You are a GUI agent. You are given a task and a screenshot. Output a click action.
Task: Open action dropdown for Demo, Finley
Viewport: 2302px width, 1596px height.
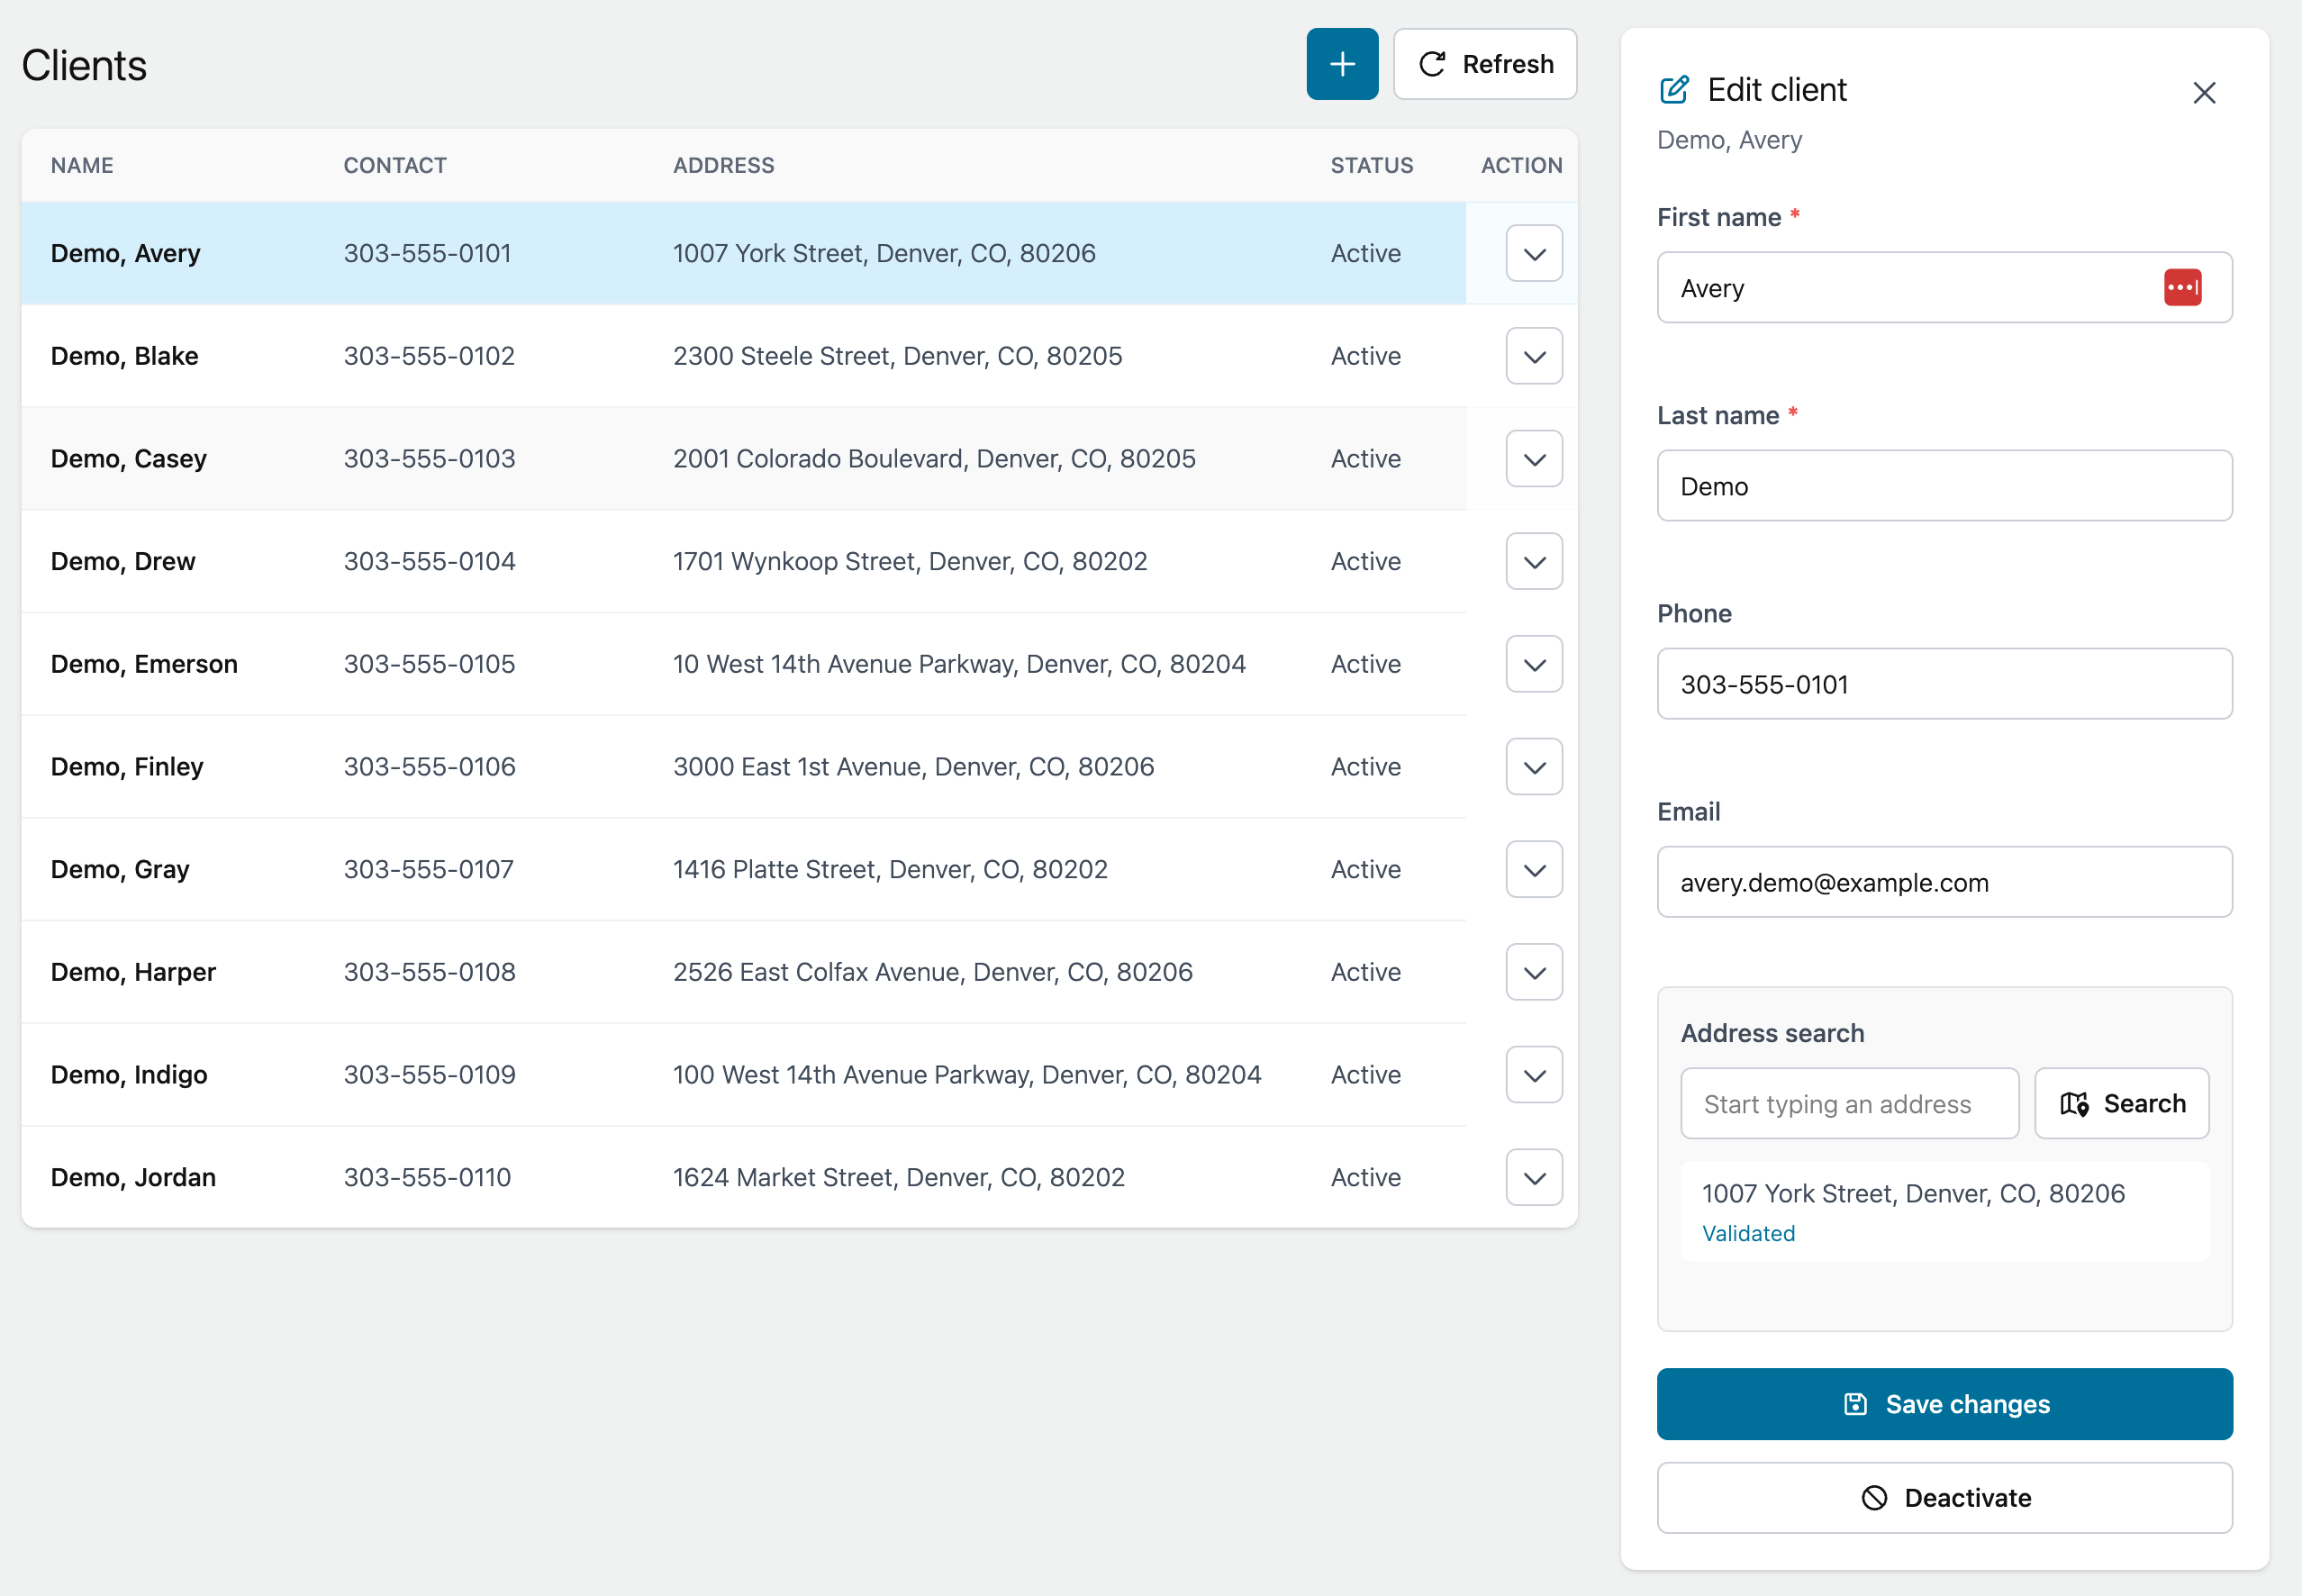(1534, 767)
